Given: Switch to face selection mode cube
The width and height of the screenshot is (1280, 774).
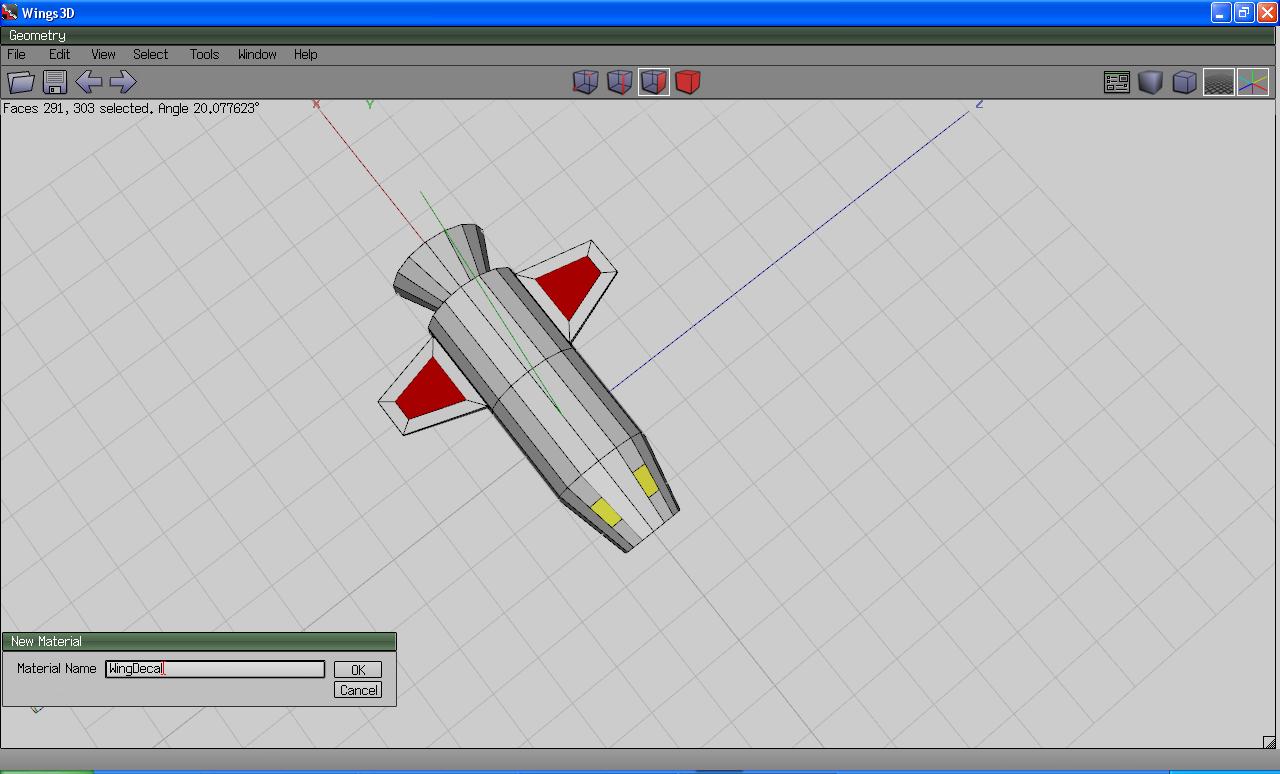Looking at the screenshot, I should [654, 82].
